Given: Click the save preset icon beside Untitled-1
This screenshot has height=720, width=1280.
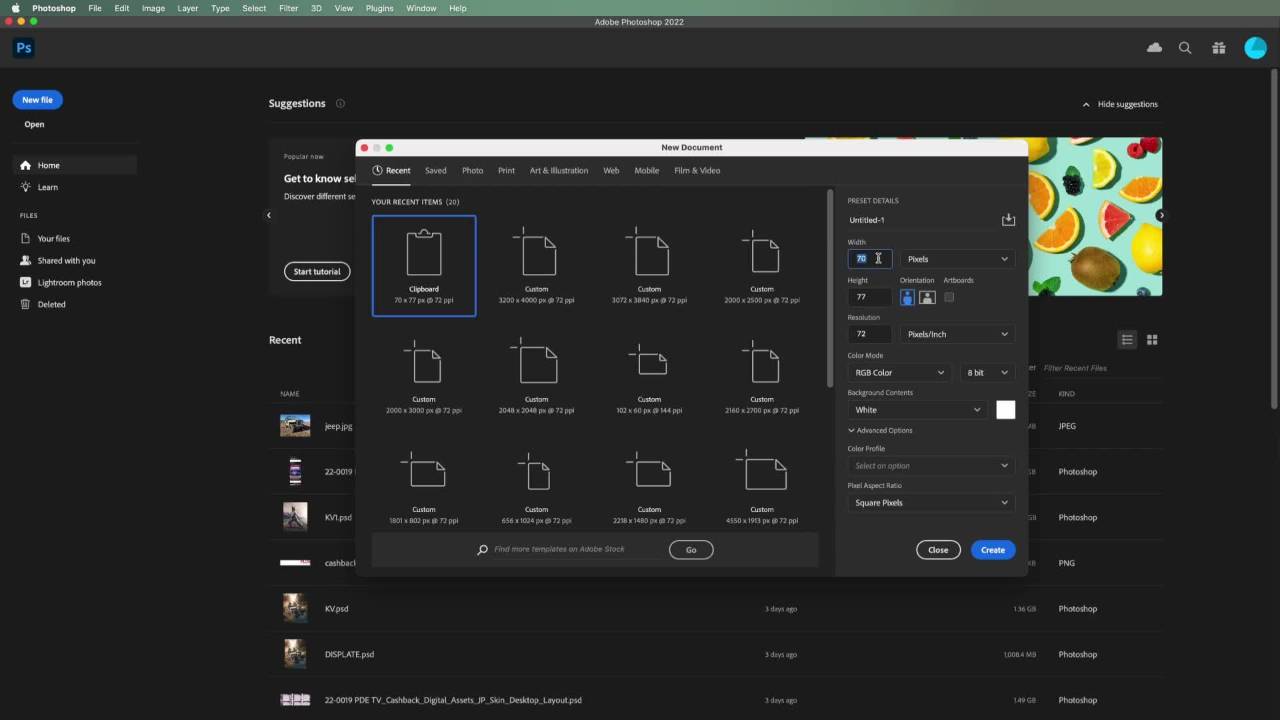Looking at the screenshot, I should (x=1008, y=220).
